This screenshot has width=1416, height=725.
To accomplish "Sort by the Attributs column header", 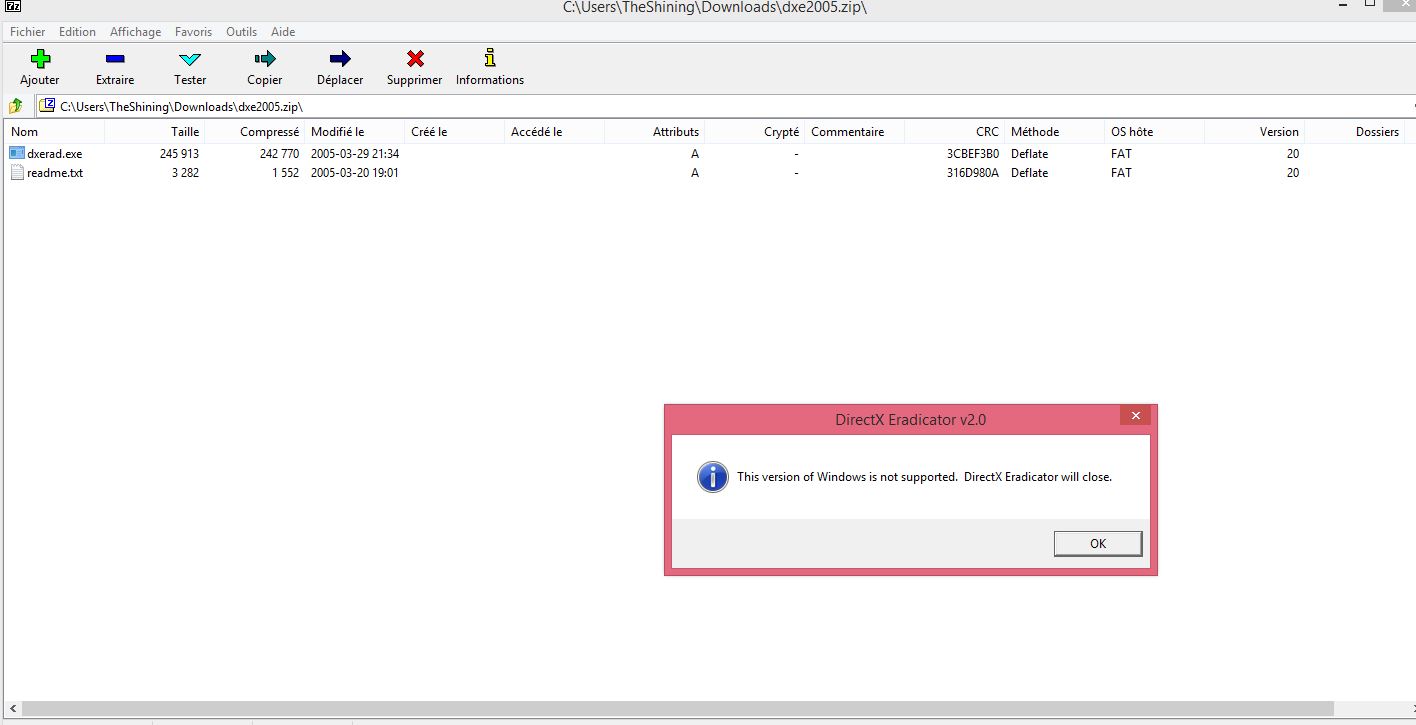I will tap(655, 132).
